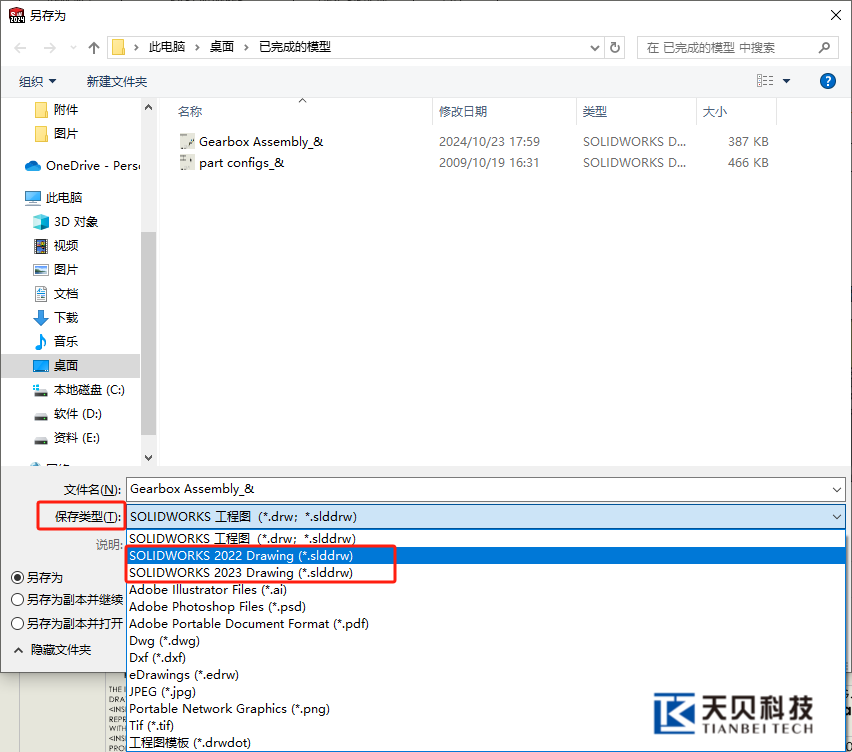Image resolution: width=852 pixels, height=752 pixels.
Task: Open the 附件 folder in sidebar
Action: click(x=57, y=110)
